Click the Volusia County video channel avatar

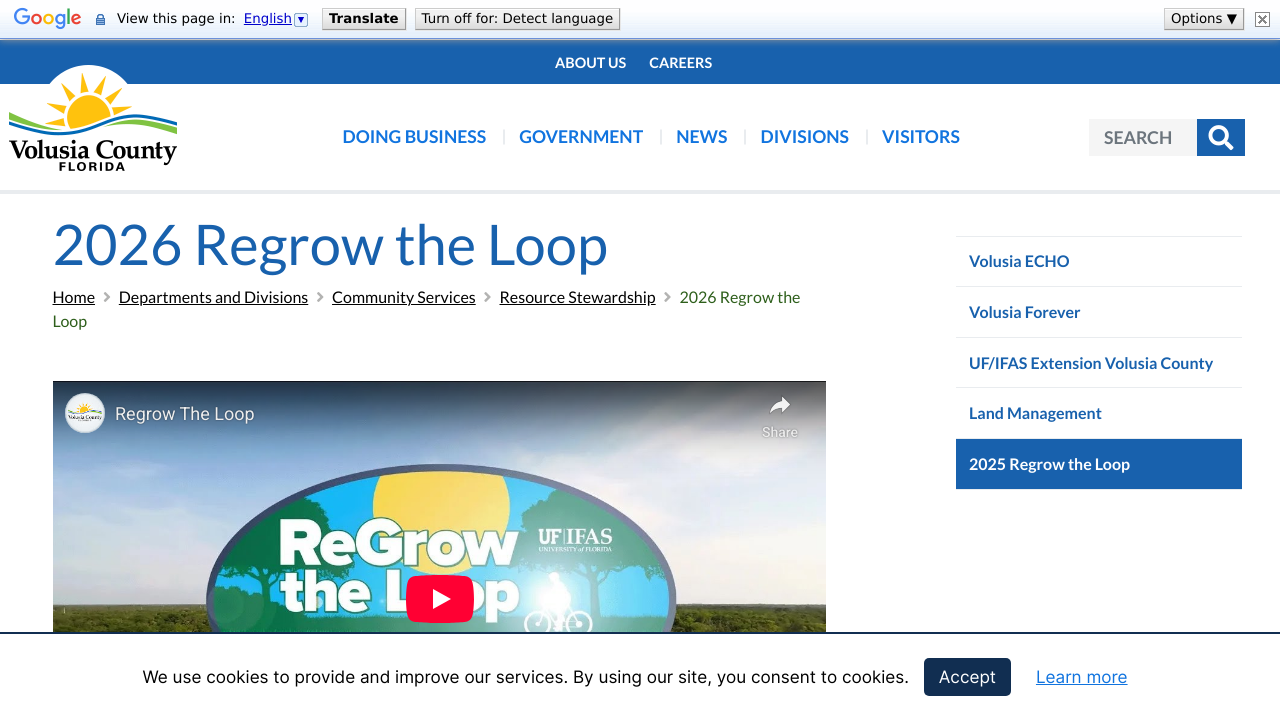85,413
